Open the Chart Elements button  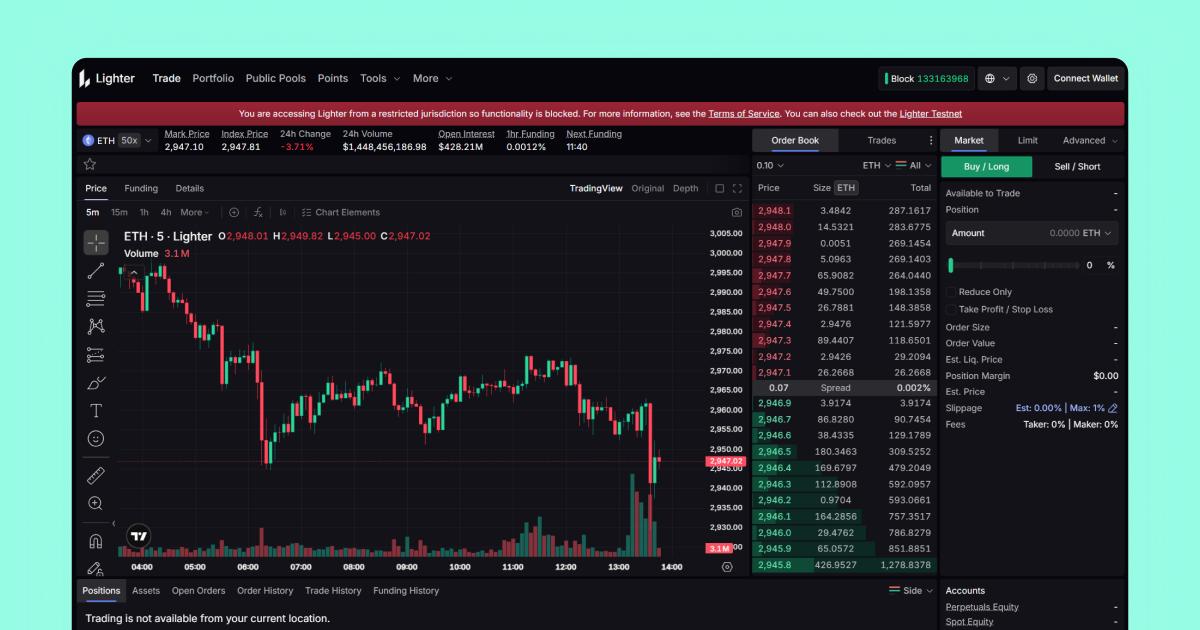[x=341, y=212]
